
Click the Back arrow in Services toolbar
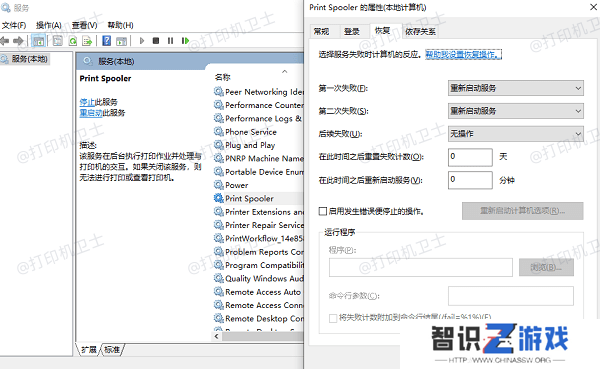coord(4,41)
